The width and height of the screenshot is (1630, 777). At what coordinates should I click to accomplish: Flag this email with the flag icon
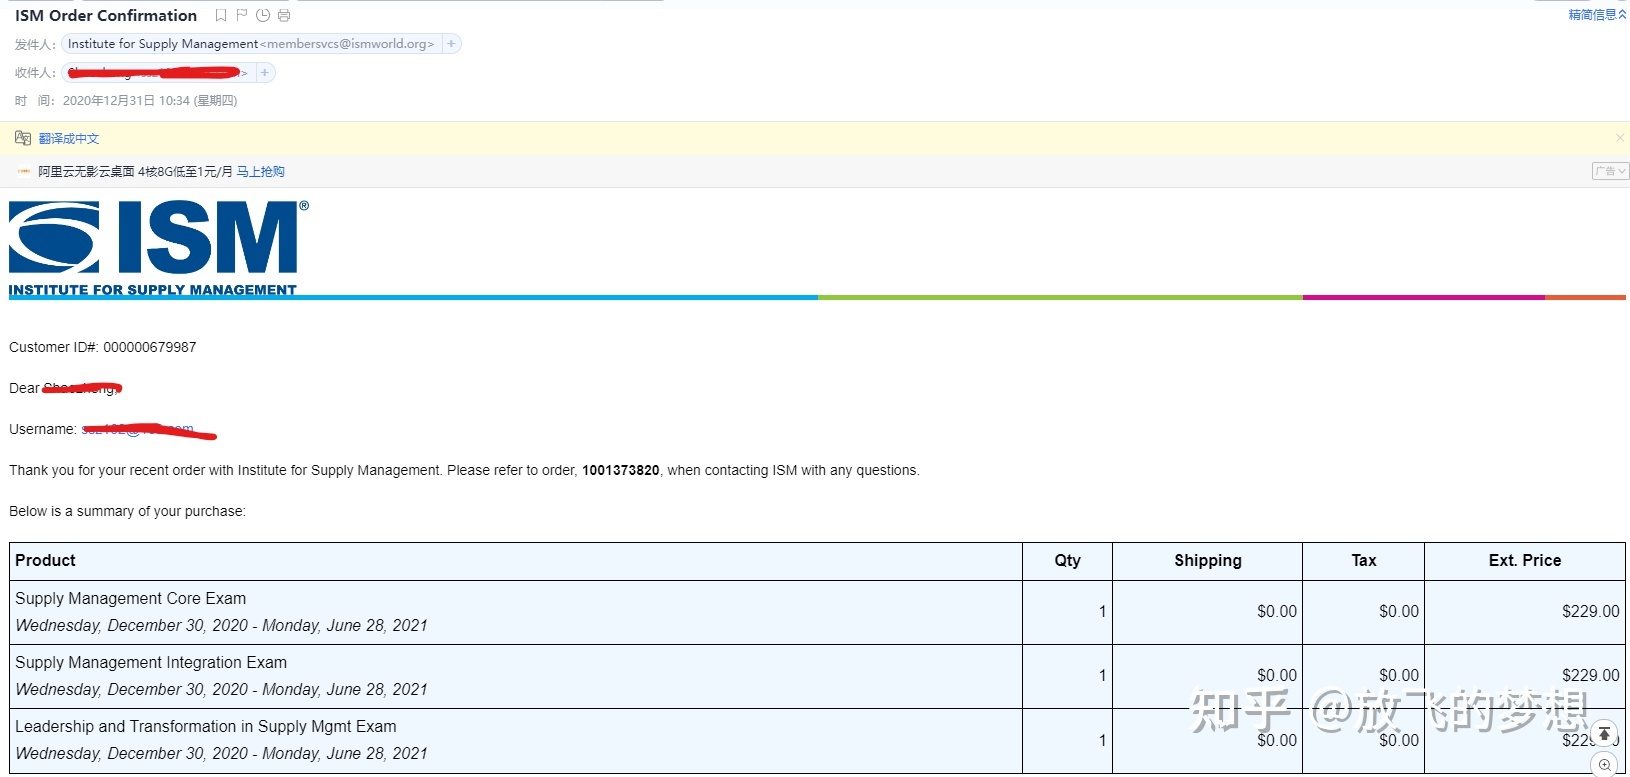(x=242, y=15)
